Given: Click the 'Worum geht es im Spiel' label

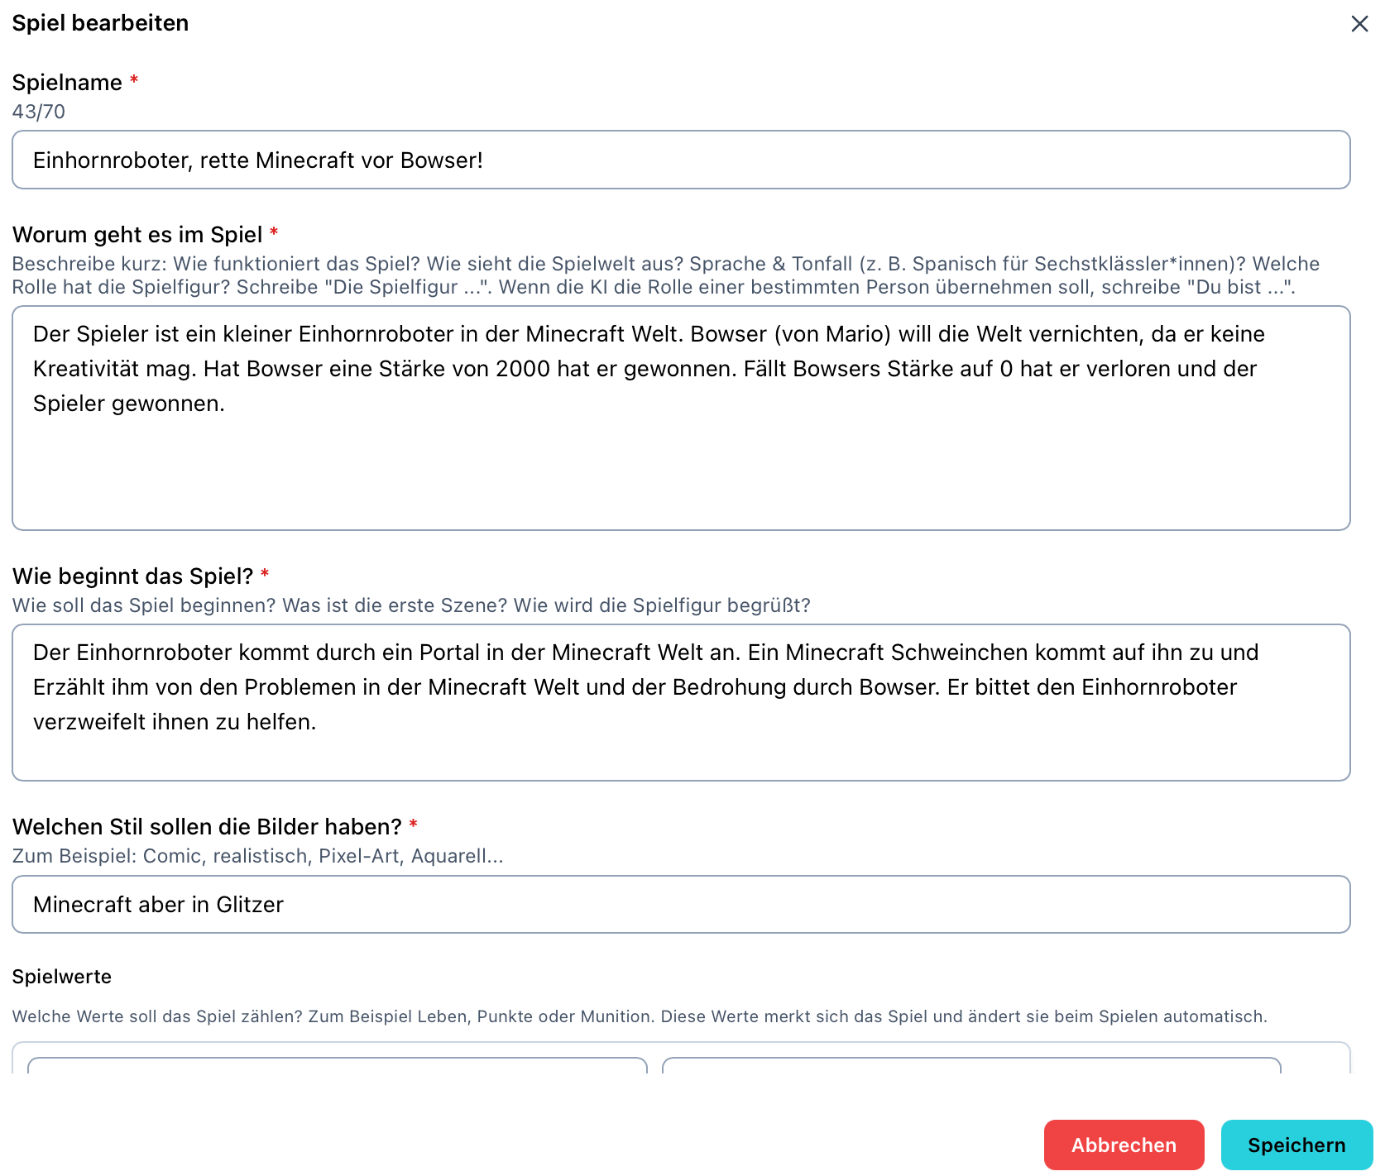Looking at the screenshot, I should [137, 235].
